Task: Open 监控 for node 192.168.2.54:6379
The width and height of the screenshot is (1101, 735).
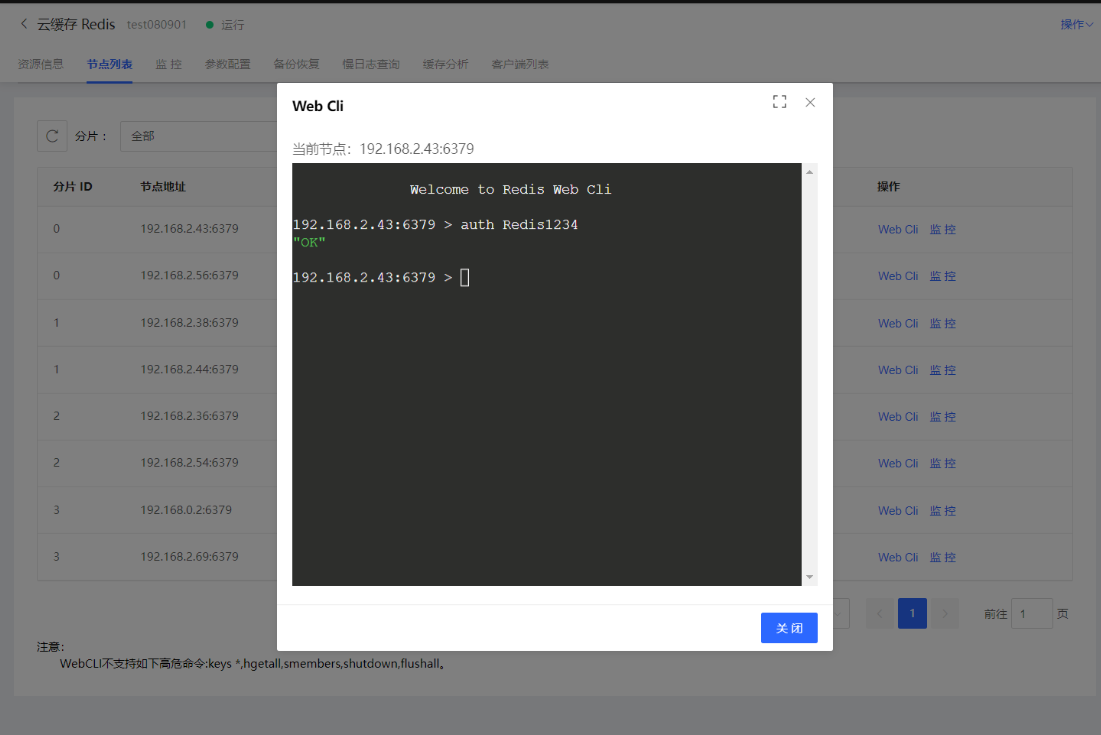Action: pyautogui.click(x=942, y=463)
